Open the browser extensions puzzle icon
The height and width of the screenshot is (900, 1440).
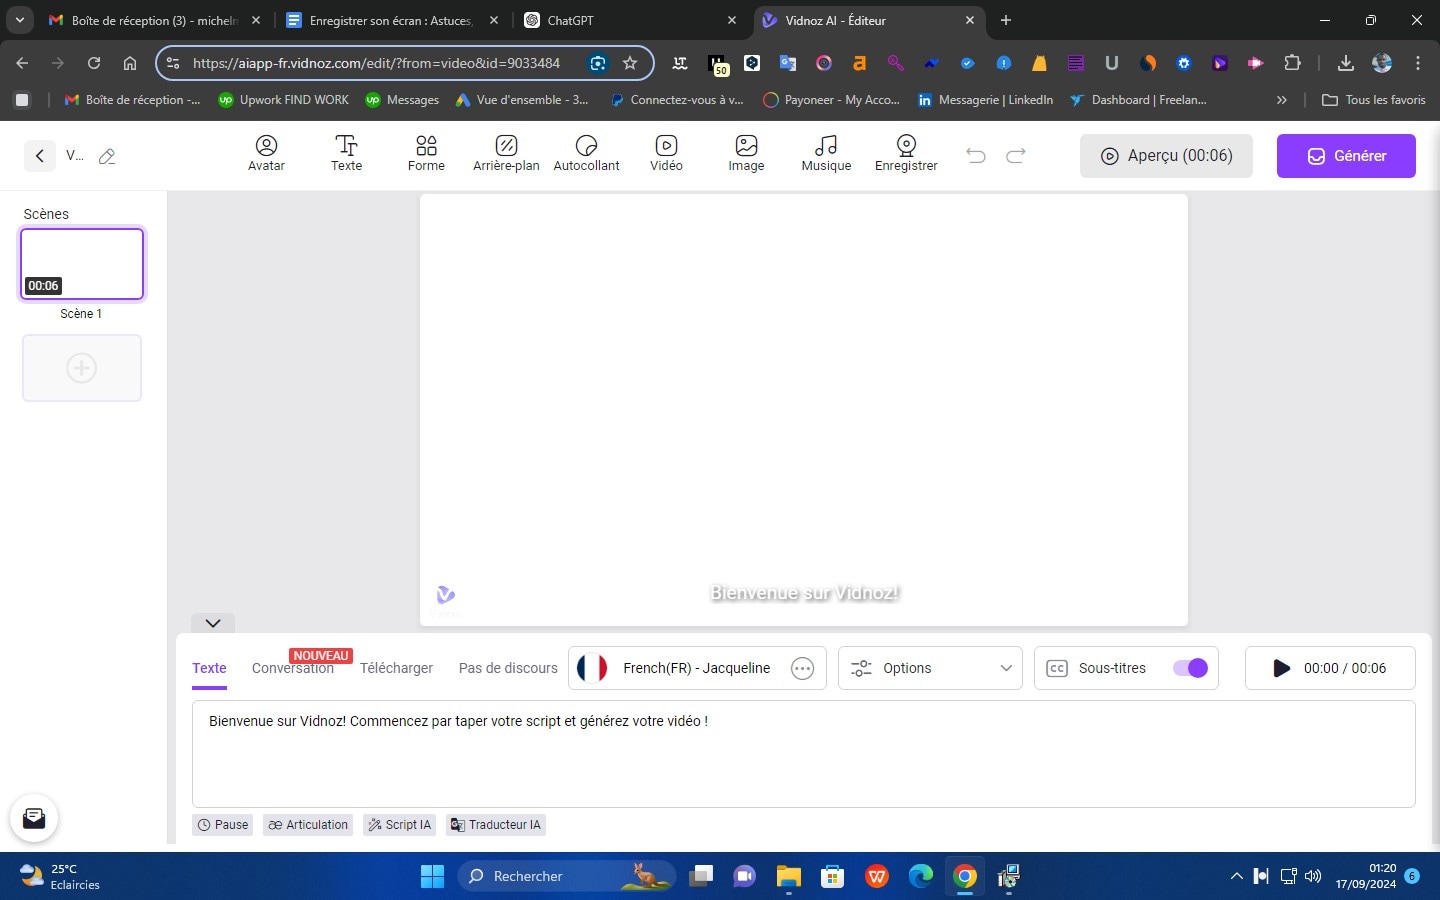tap(1292, 63)
